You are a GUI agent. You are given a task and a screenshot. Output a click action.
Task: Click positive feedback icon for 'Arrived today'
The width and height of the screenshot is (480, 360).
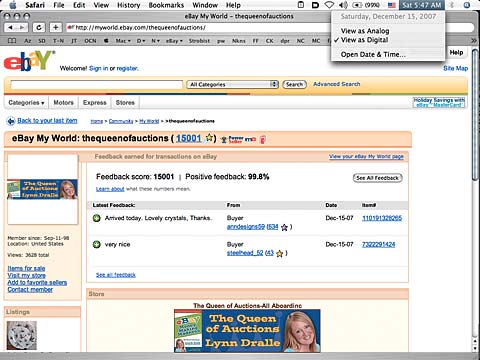click(97, 218)
